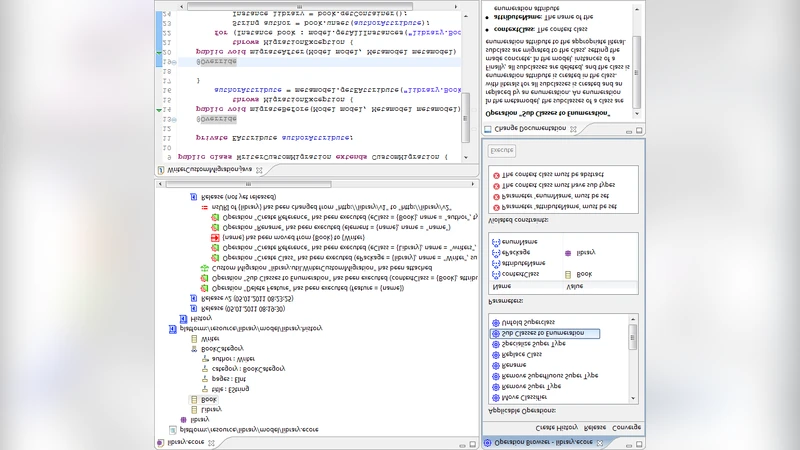The width and height of the screenshot is (800, 450).
Task: Click the Rename operation icon
Action: (x=495, y=365)
